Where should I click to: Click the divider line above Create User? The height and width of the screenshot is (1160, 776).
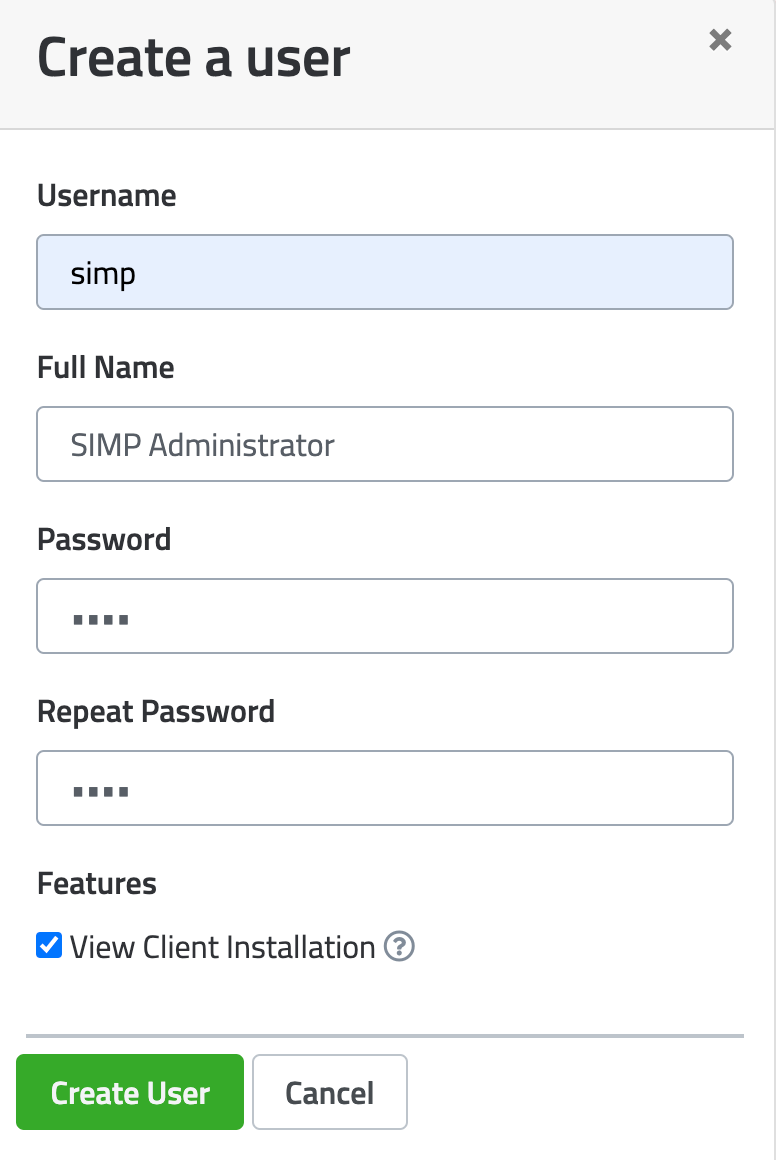[x=385, y=1035]
